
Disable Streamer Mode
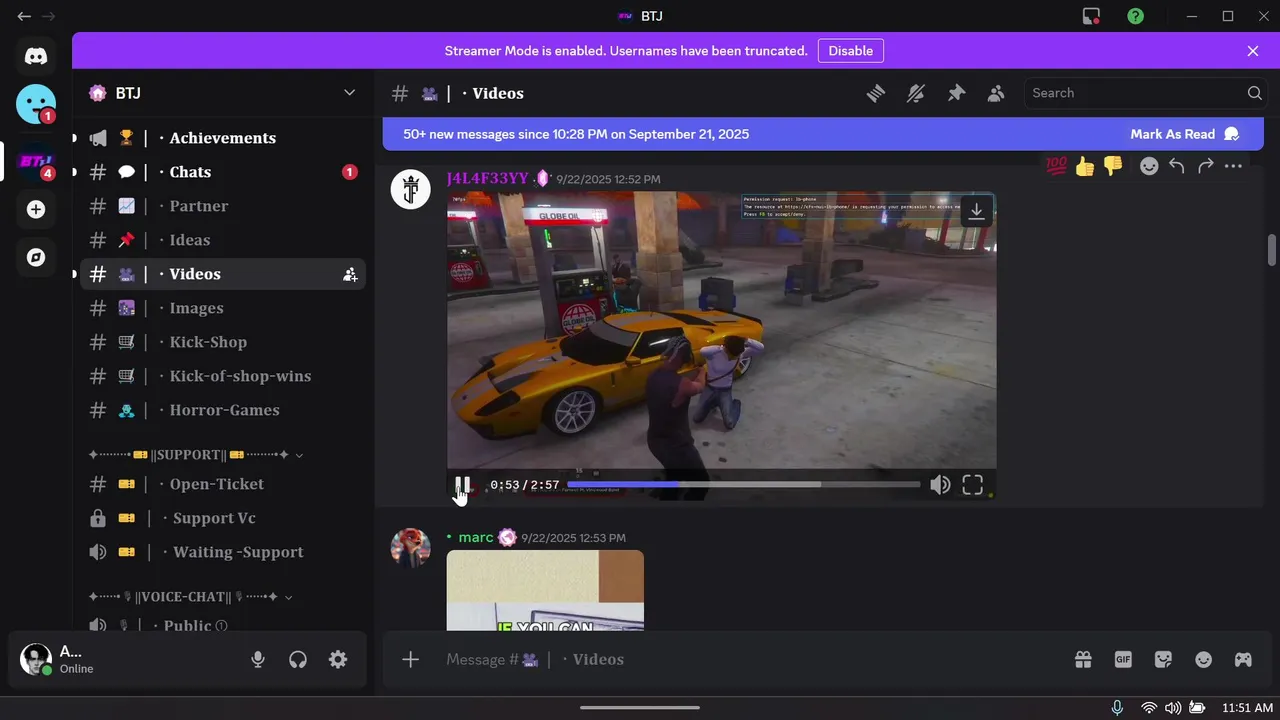click(851, 51)
